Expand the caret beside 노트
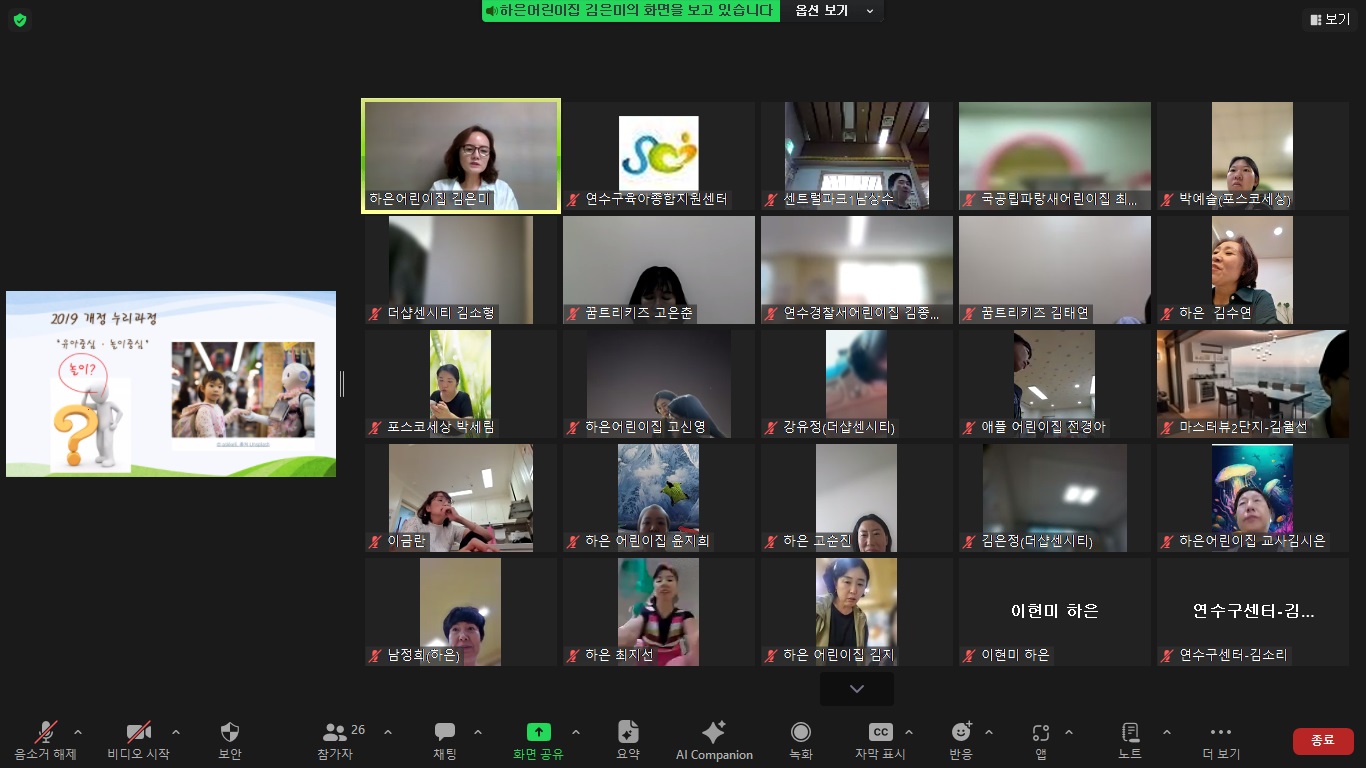 (x=1166, y=731)
